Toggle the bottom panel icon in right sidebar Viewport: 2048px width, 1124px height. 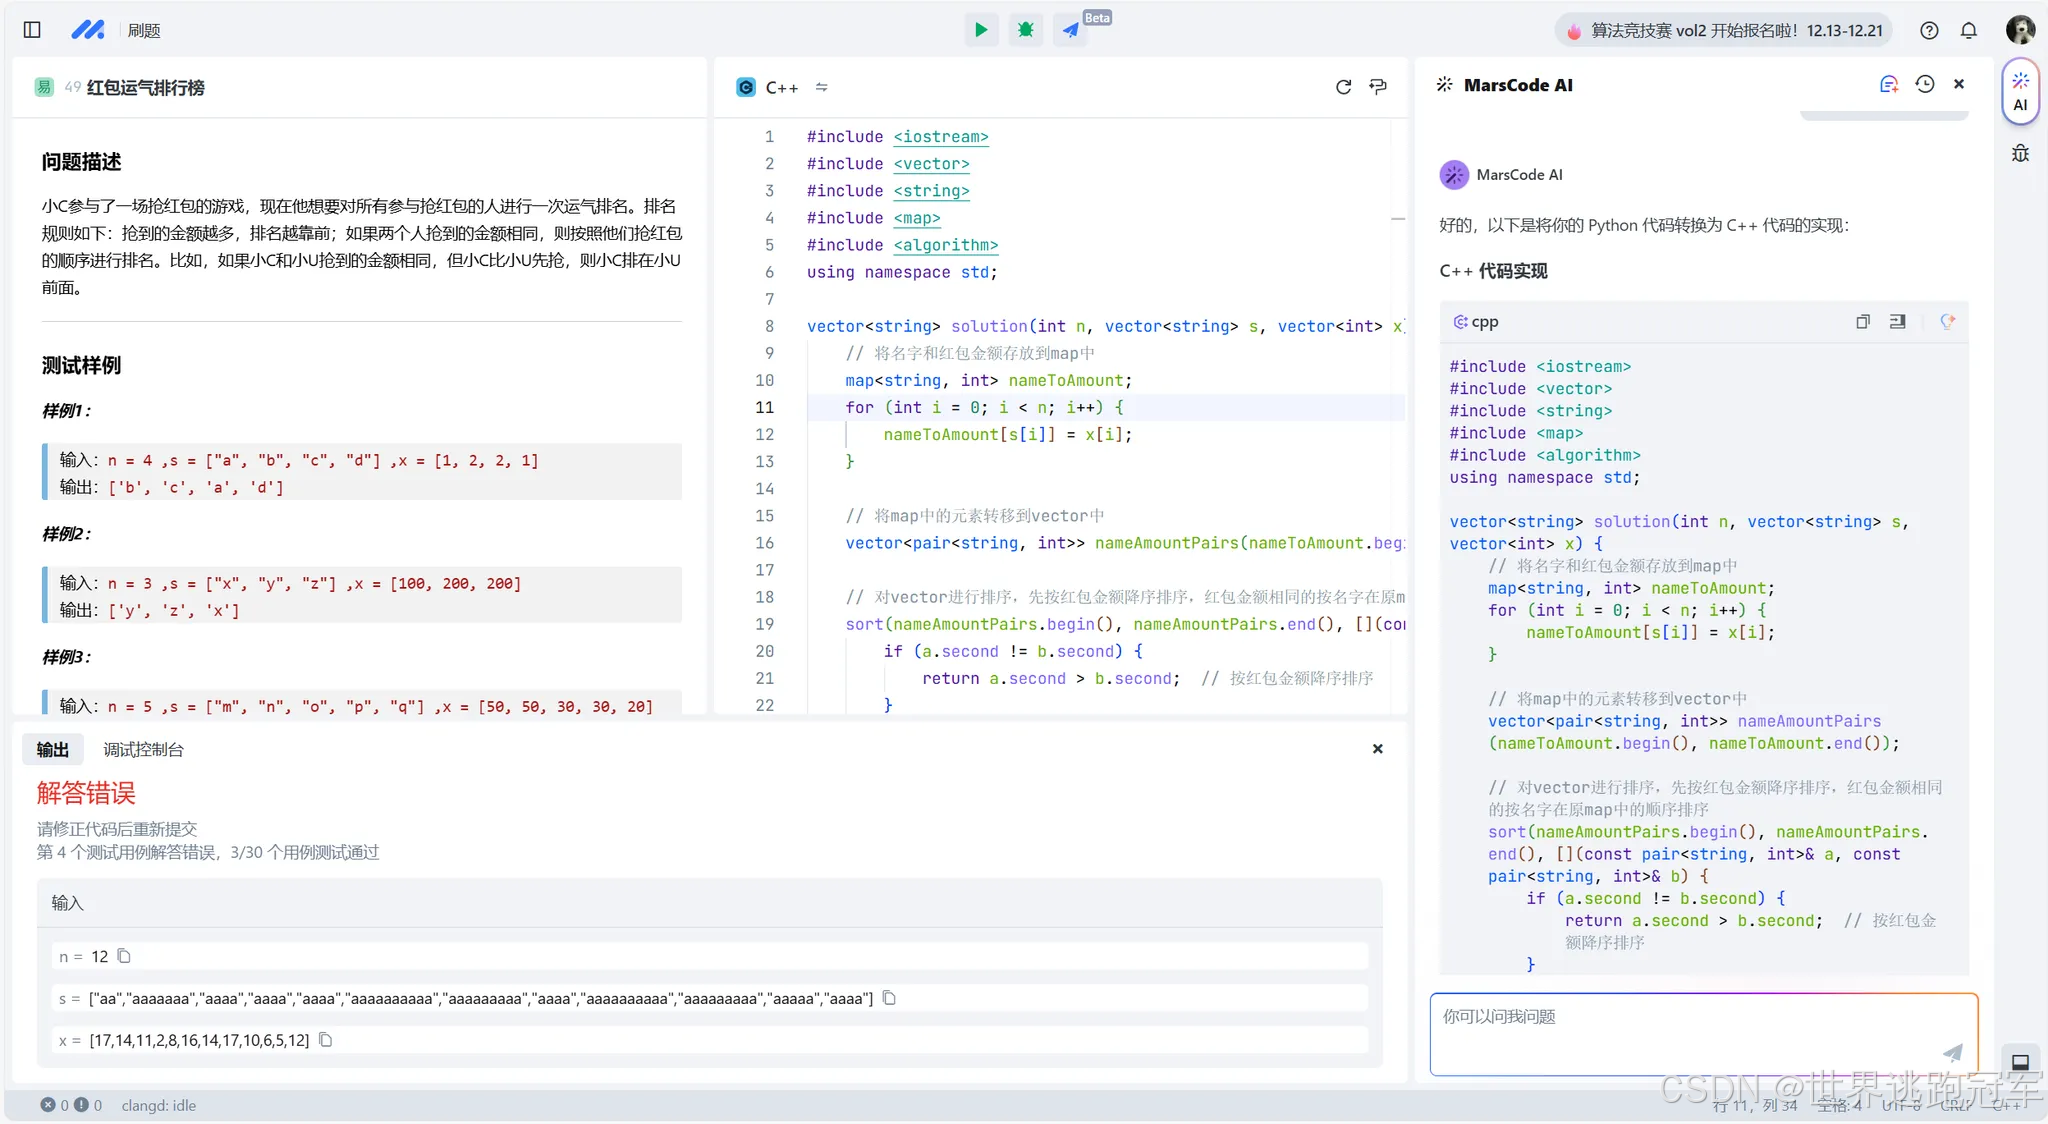tap(2020, 1061)
